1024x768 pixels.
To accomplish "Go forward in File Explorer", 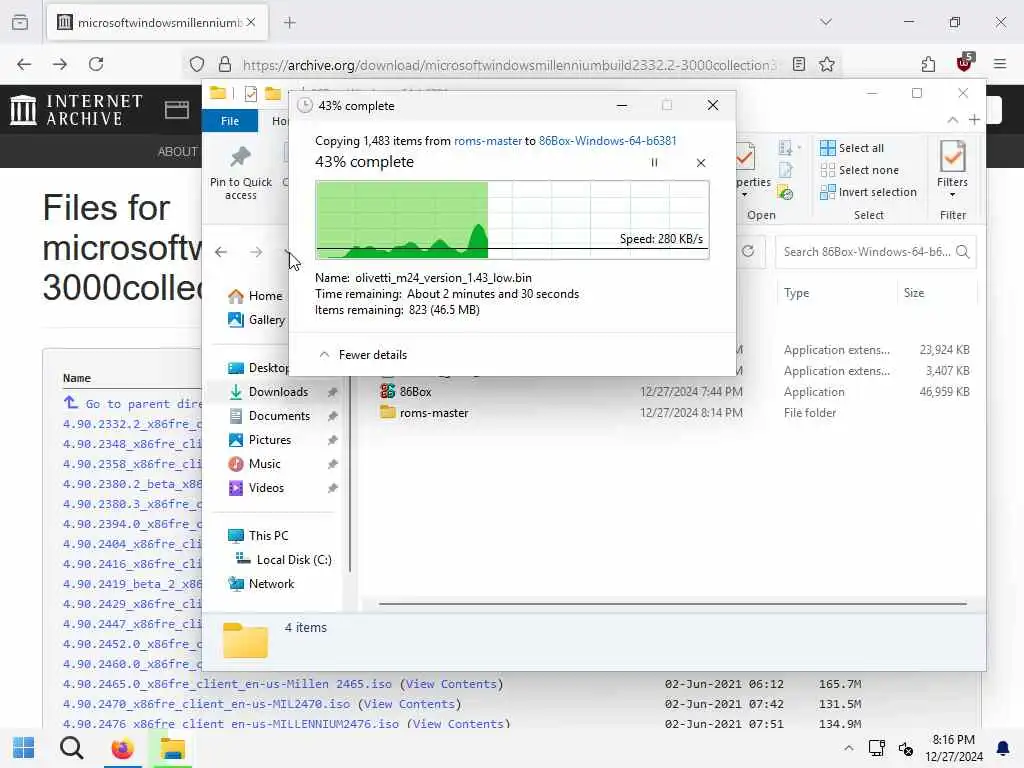I will pos(256,252).
